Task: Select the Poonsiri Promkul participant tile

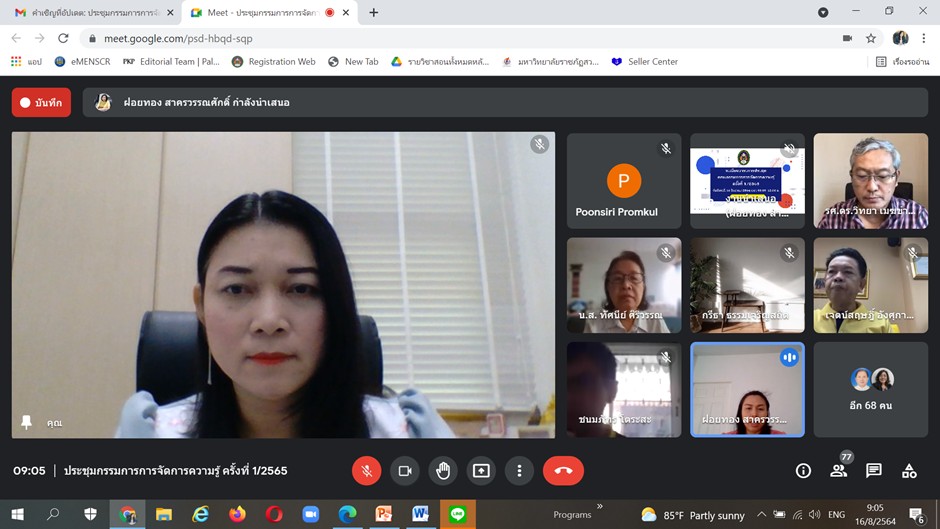Action: coord(623,182)
